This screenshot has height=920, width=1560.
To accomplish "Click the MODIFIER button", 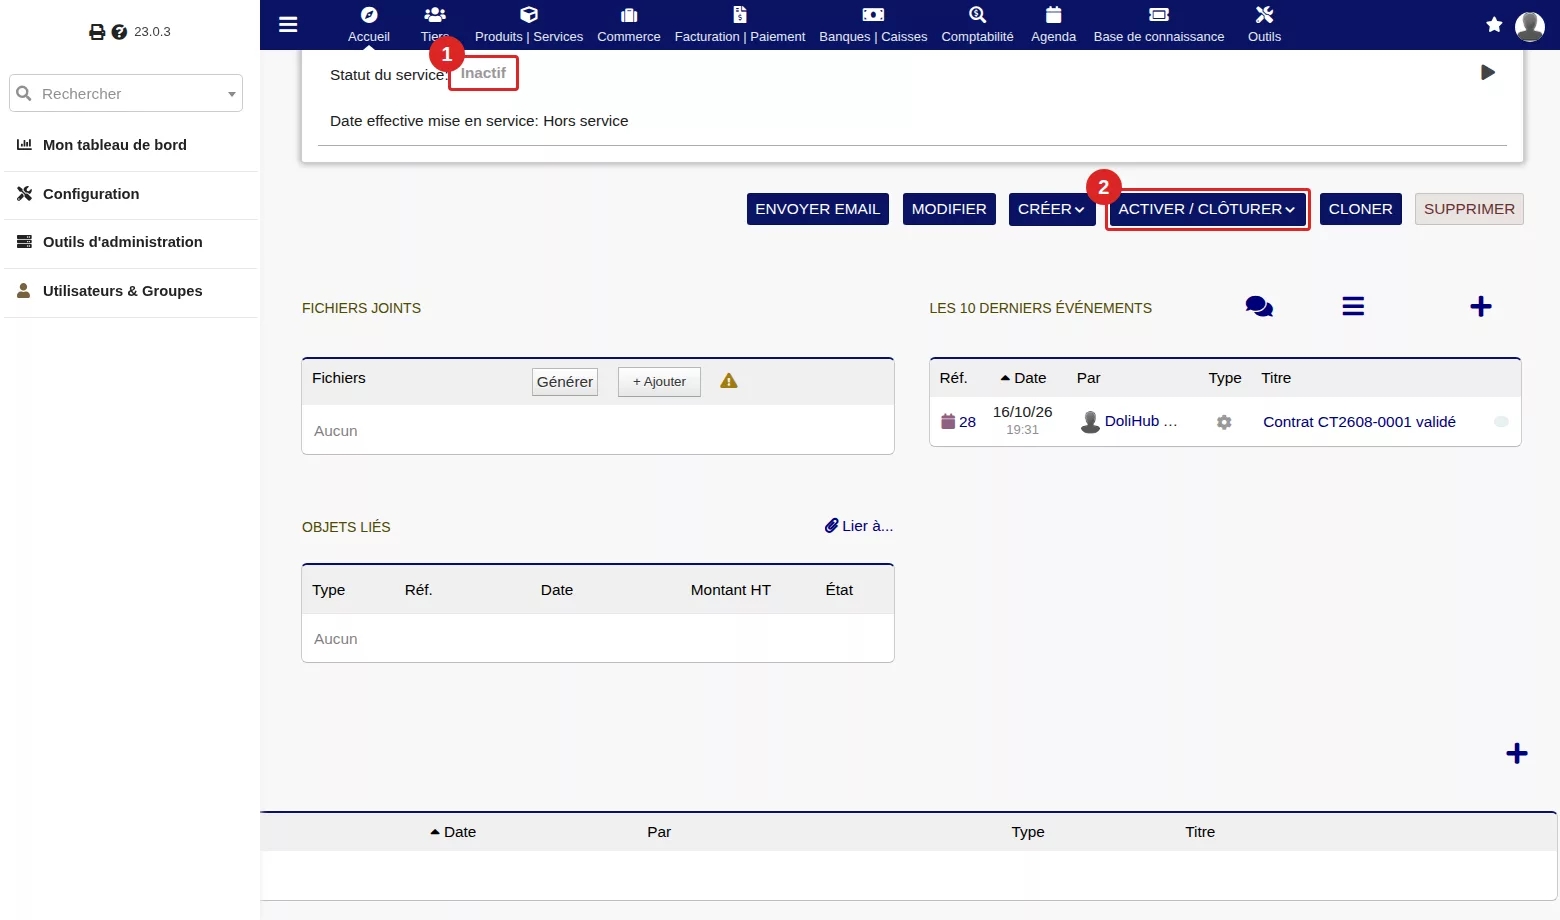I will click(949, 209).
